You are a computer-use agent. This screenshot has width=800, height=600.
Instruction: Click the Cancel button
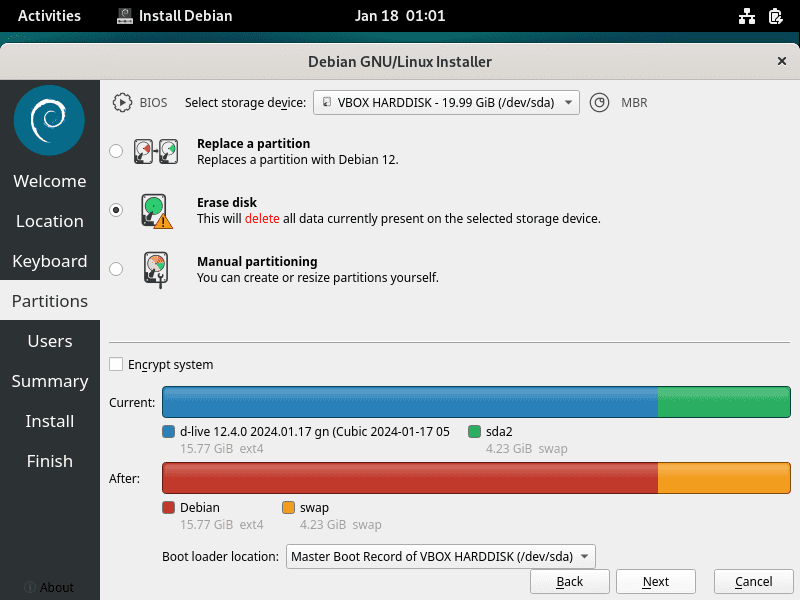click(x=754, y=582)
